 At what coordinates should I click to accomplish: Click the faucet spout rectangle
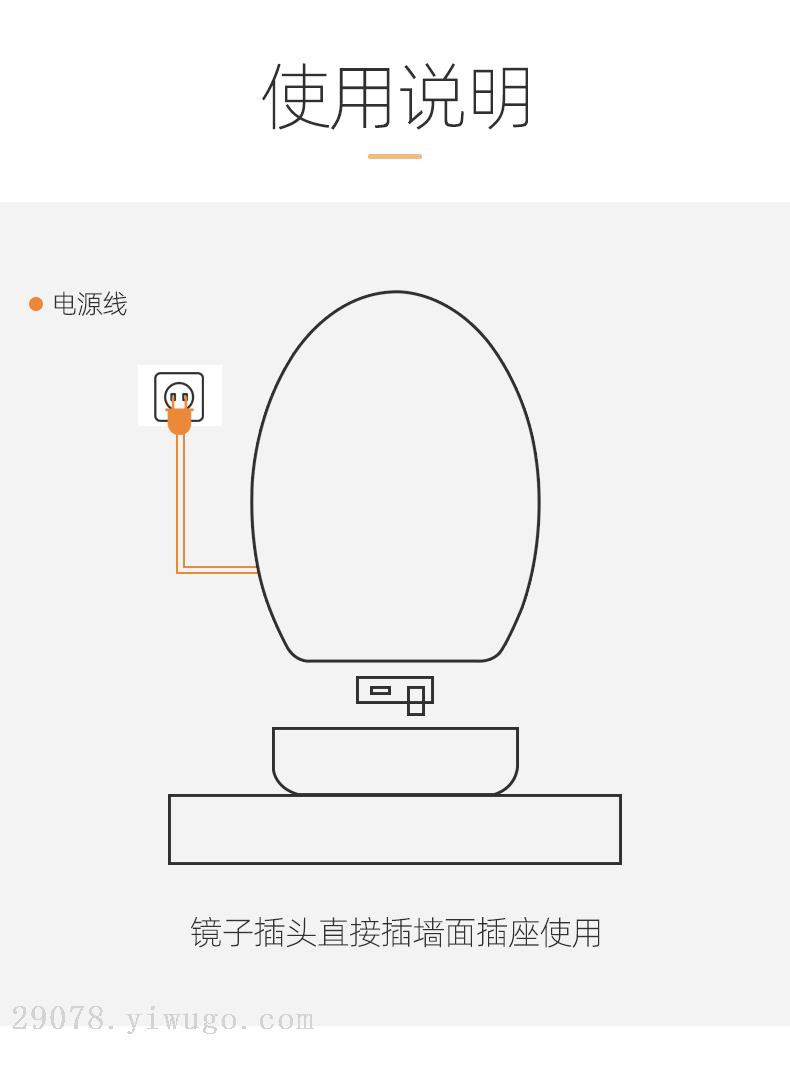coord(416,701)
